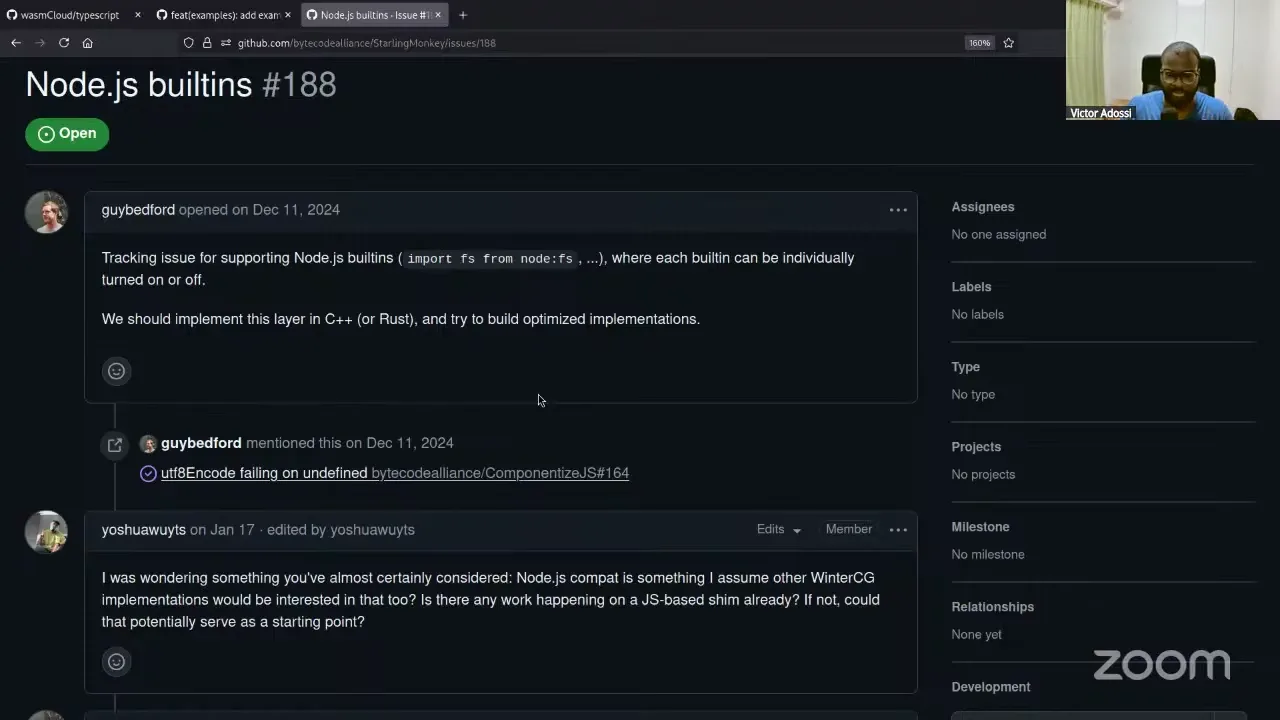Switch to the wasmCloud/typescript tab
Screen dimensions: 1280x720
click(74, 15)
